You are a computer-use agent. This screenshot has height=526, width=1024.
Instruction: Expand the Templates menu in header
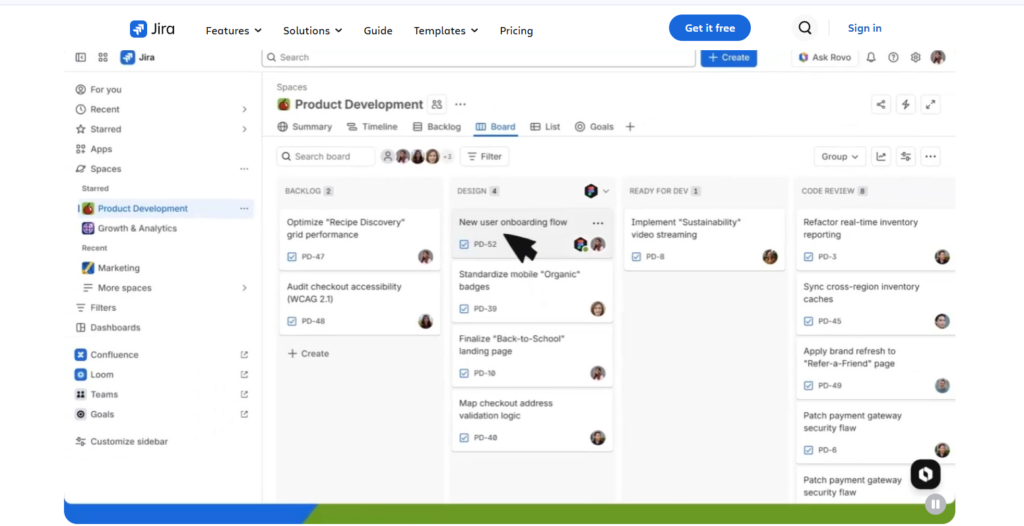coord(445,31)
